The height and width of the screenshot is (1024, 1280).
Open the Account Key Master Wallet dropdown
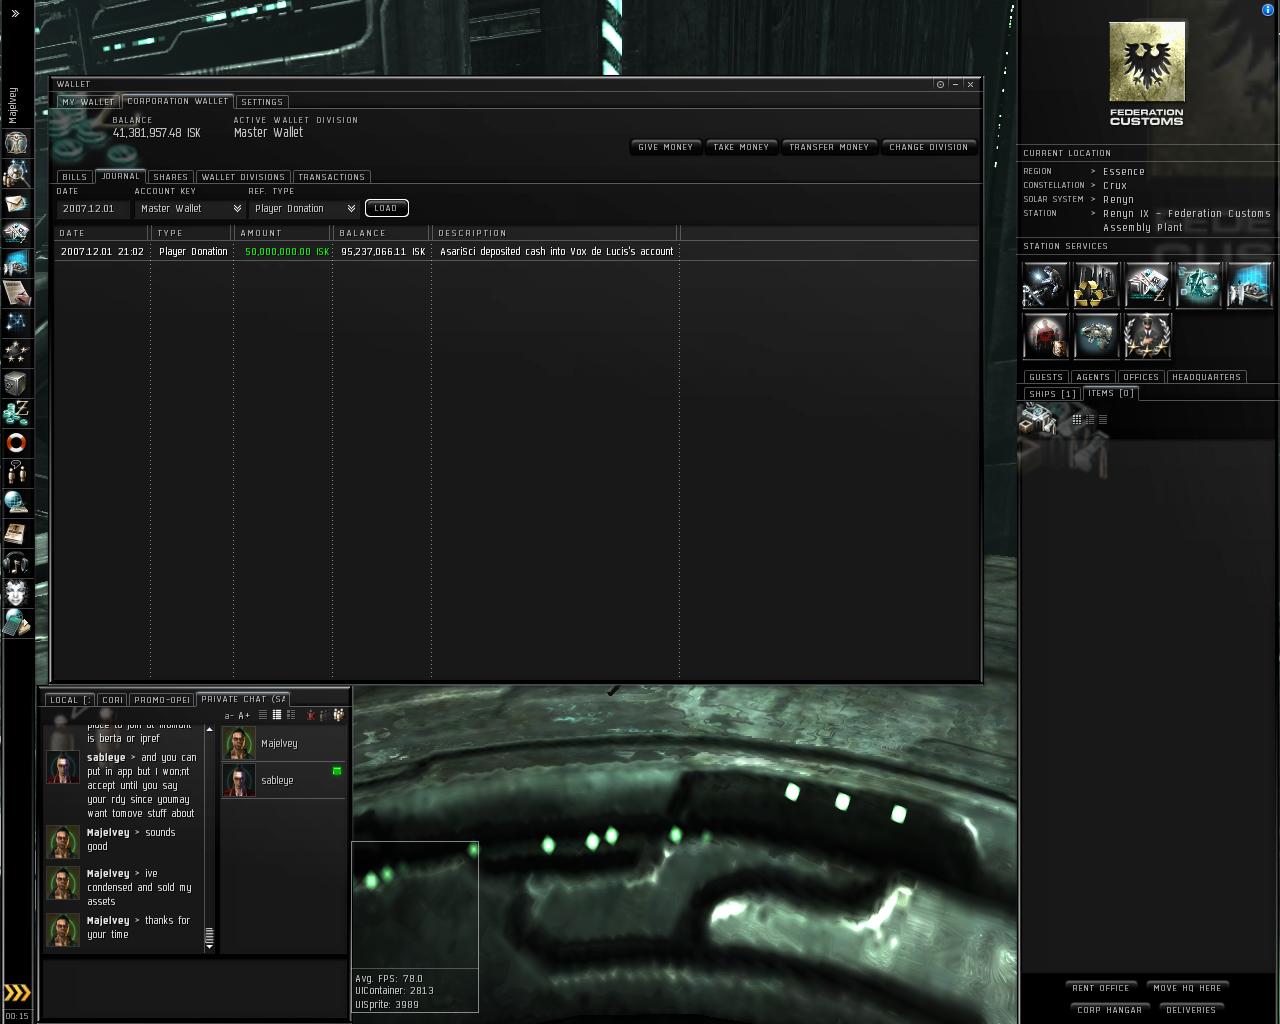[189, 208]
